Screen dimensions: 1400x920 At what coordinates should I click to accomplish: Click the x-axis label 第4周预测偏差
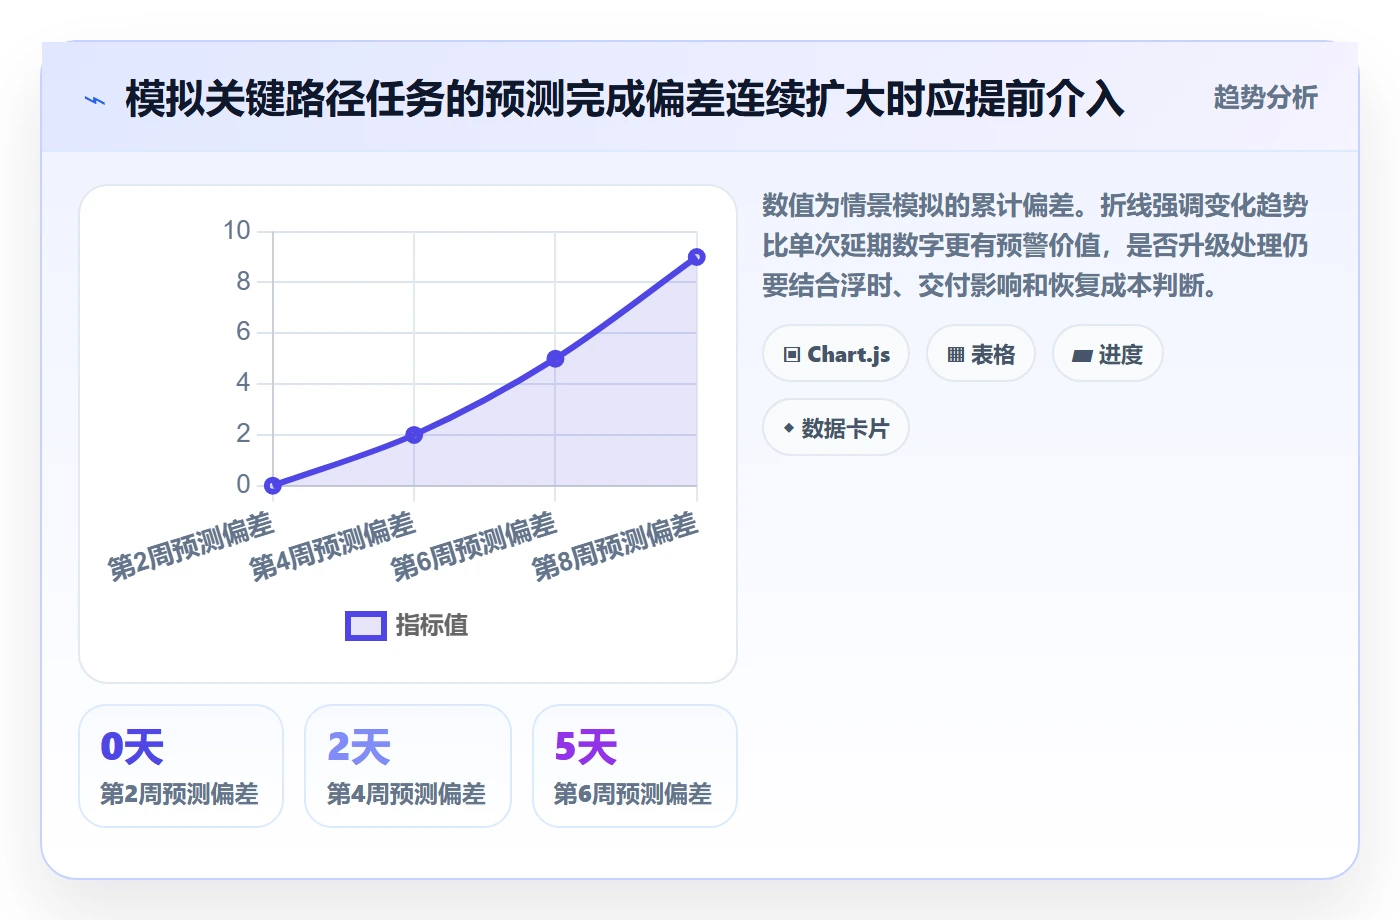tap(332, 546)
